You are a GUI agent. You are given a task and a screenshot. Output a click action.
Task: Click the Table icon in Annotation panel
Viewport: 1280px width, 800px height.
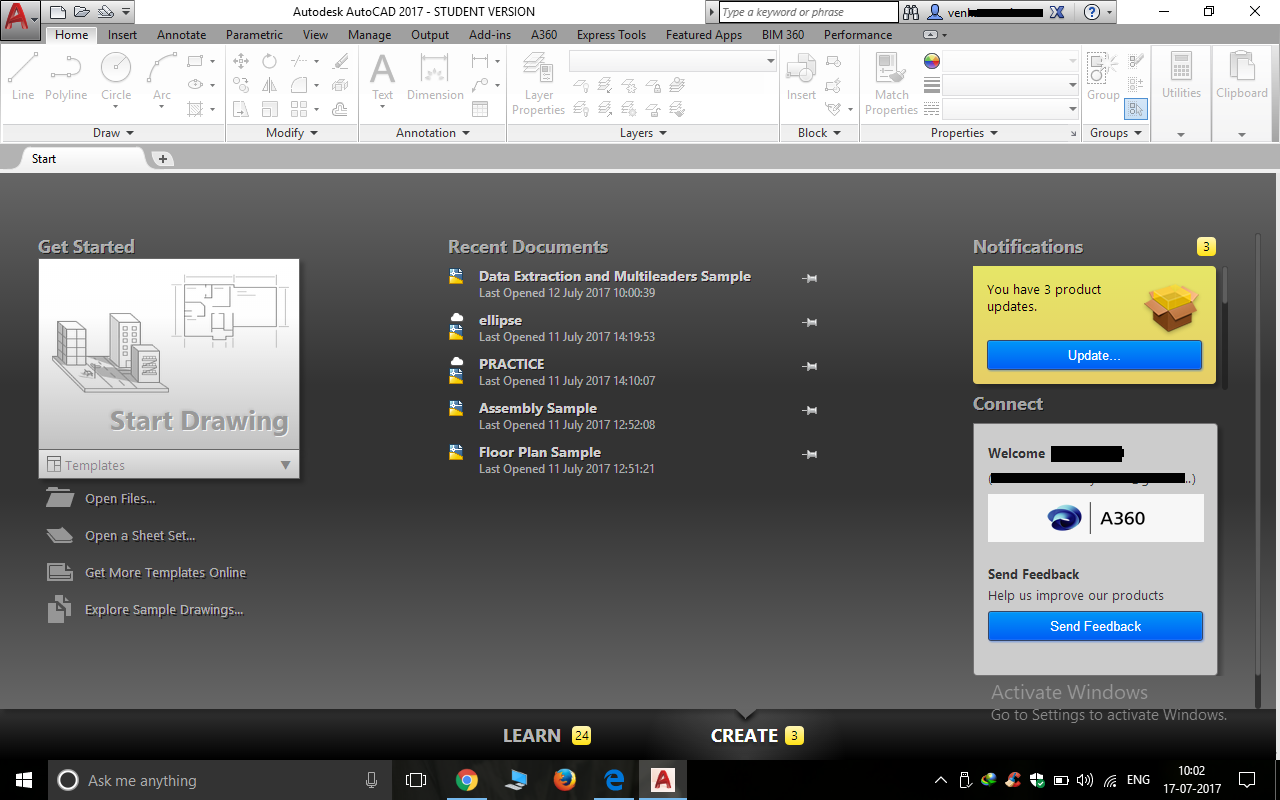pyautogui.click(x=480, y=109)
